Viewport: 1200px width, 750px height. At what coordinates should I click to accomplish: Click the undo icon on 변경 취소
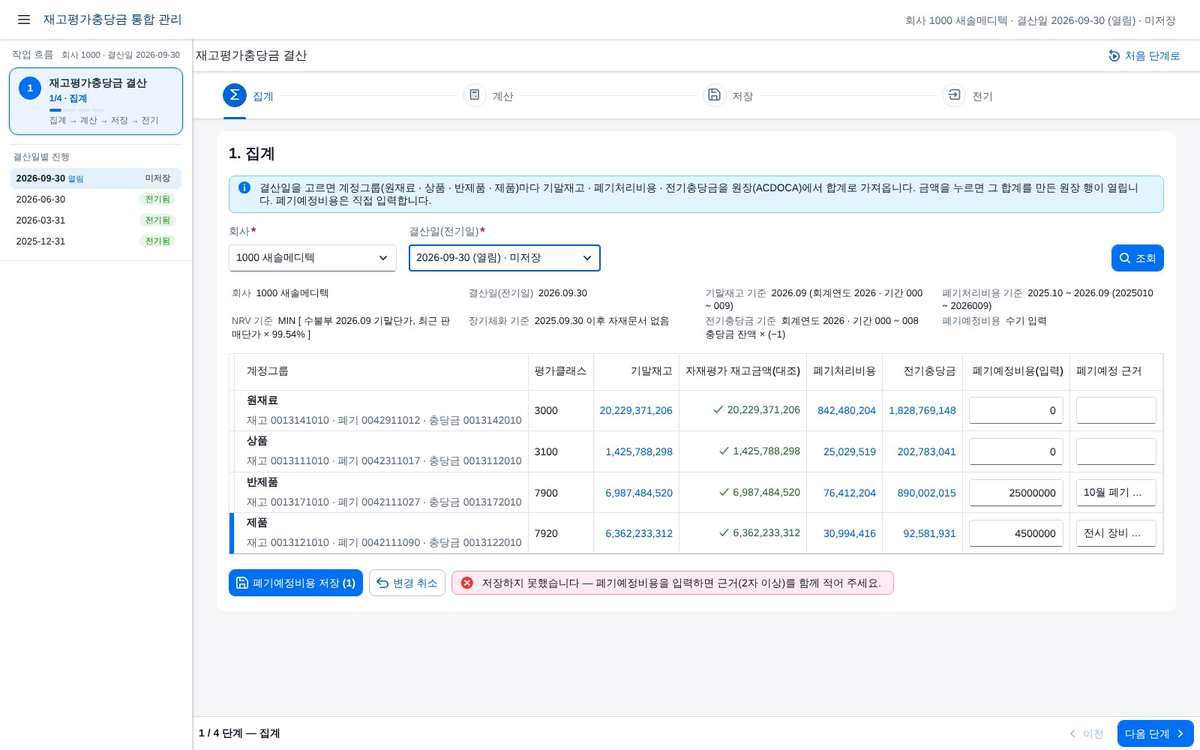[x=382, y=583]
